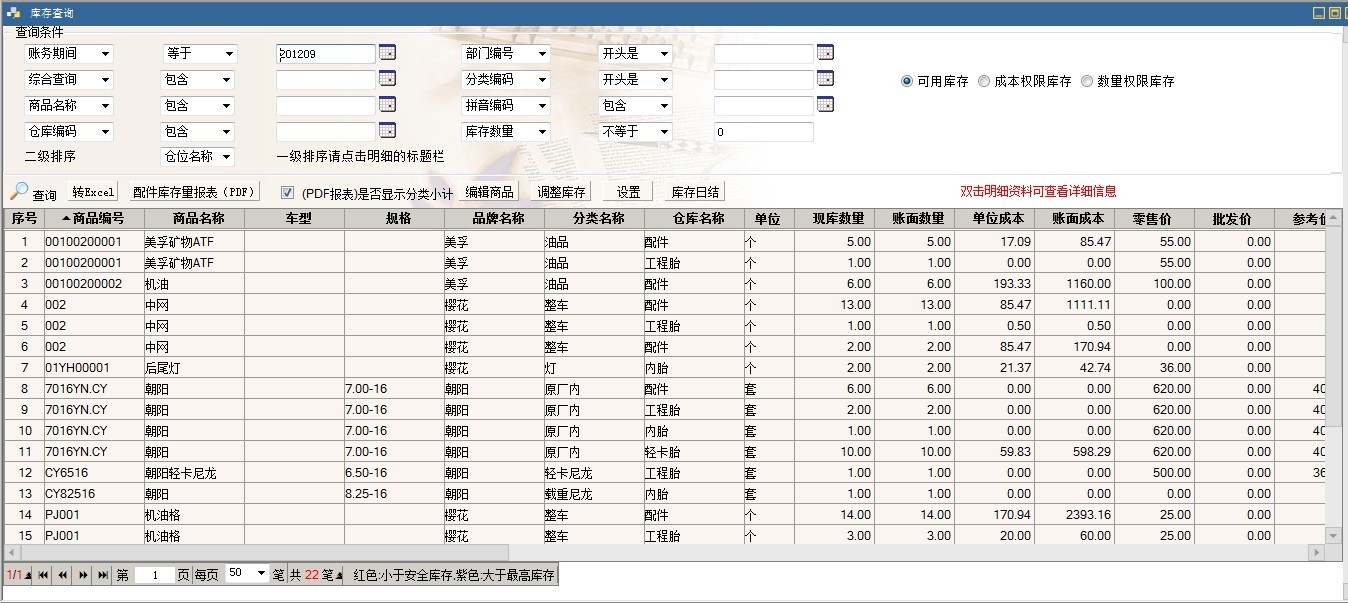Click the 仓库名称 column header

694,218
